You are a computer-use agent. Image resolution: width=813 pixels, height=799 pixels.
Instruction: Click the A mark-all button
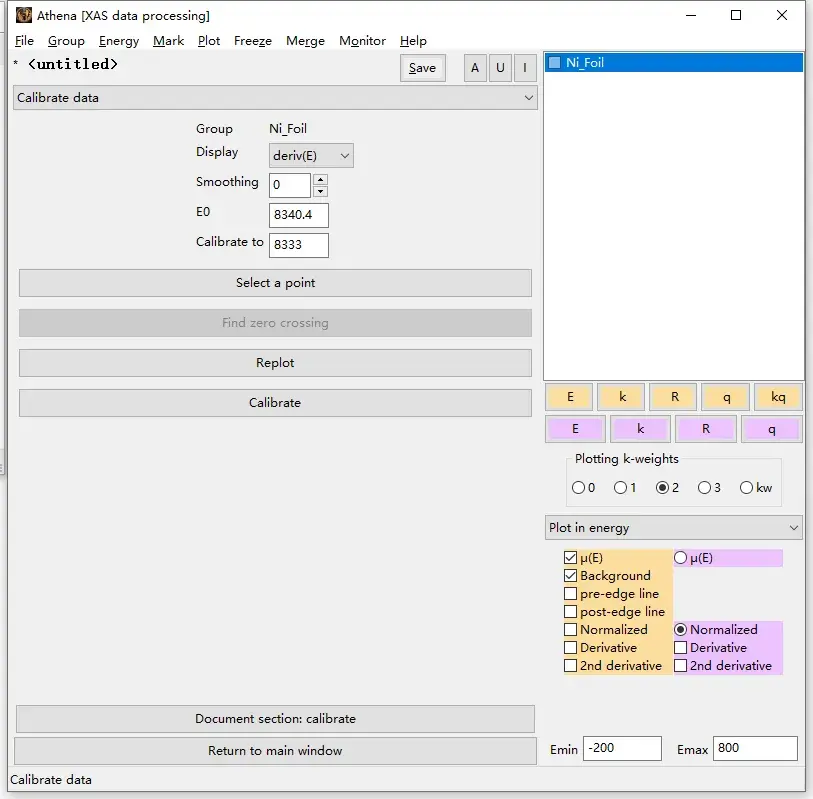point(475,68)
